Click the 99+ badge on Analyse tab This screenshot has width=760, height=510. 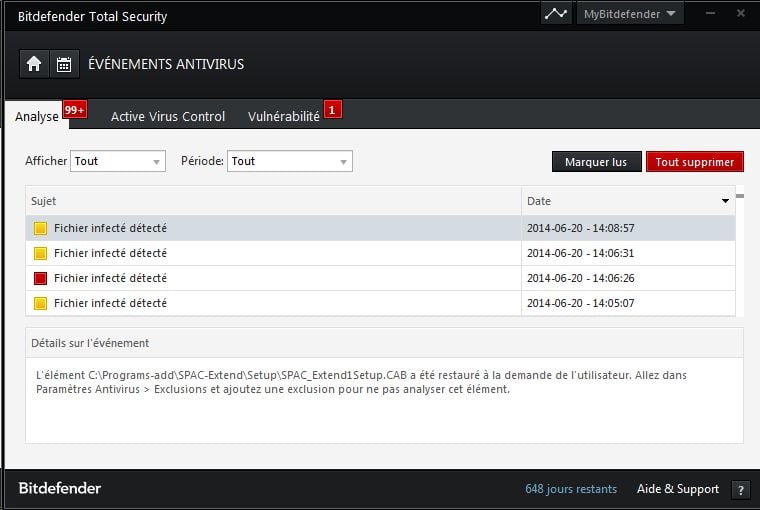(75, 110)
